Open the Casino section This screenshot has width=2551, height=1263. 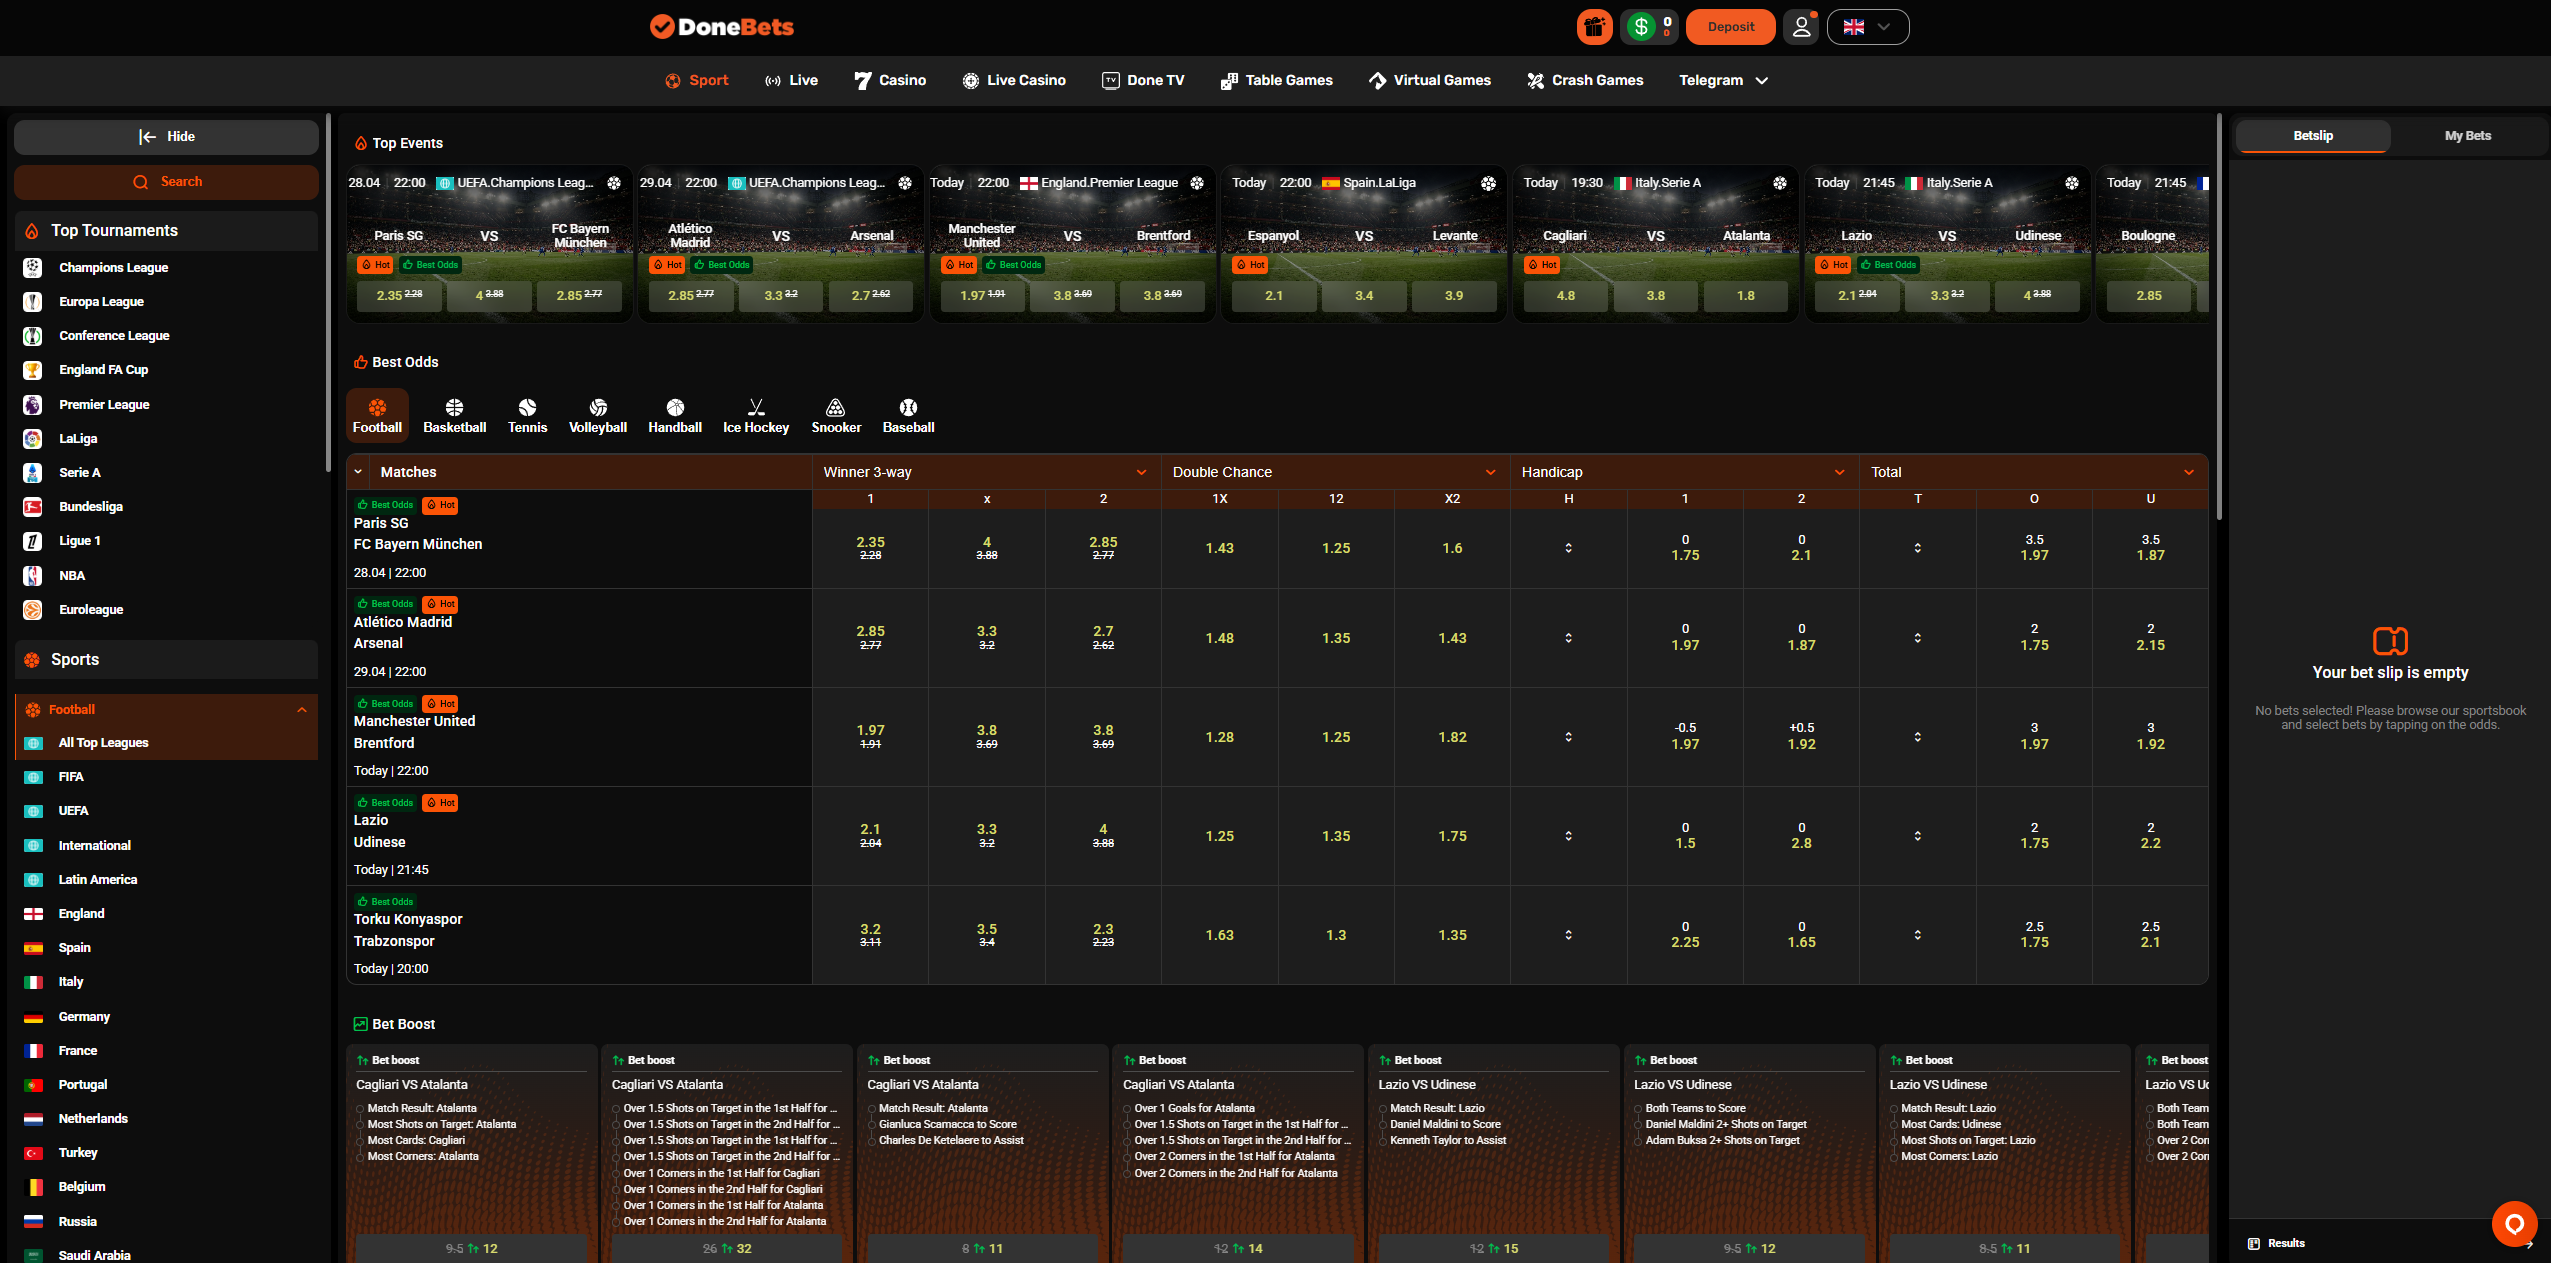890,80
